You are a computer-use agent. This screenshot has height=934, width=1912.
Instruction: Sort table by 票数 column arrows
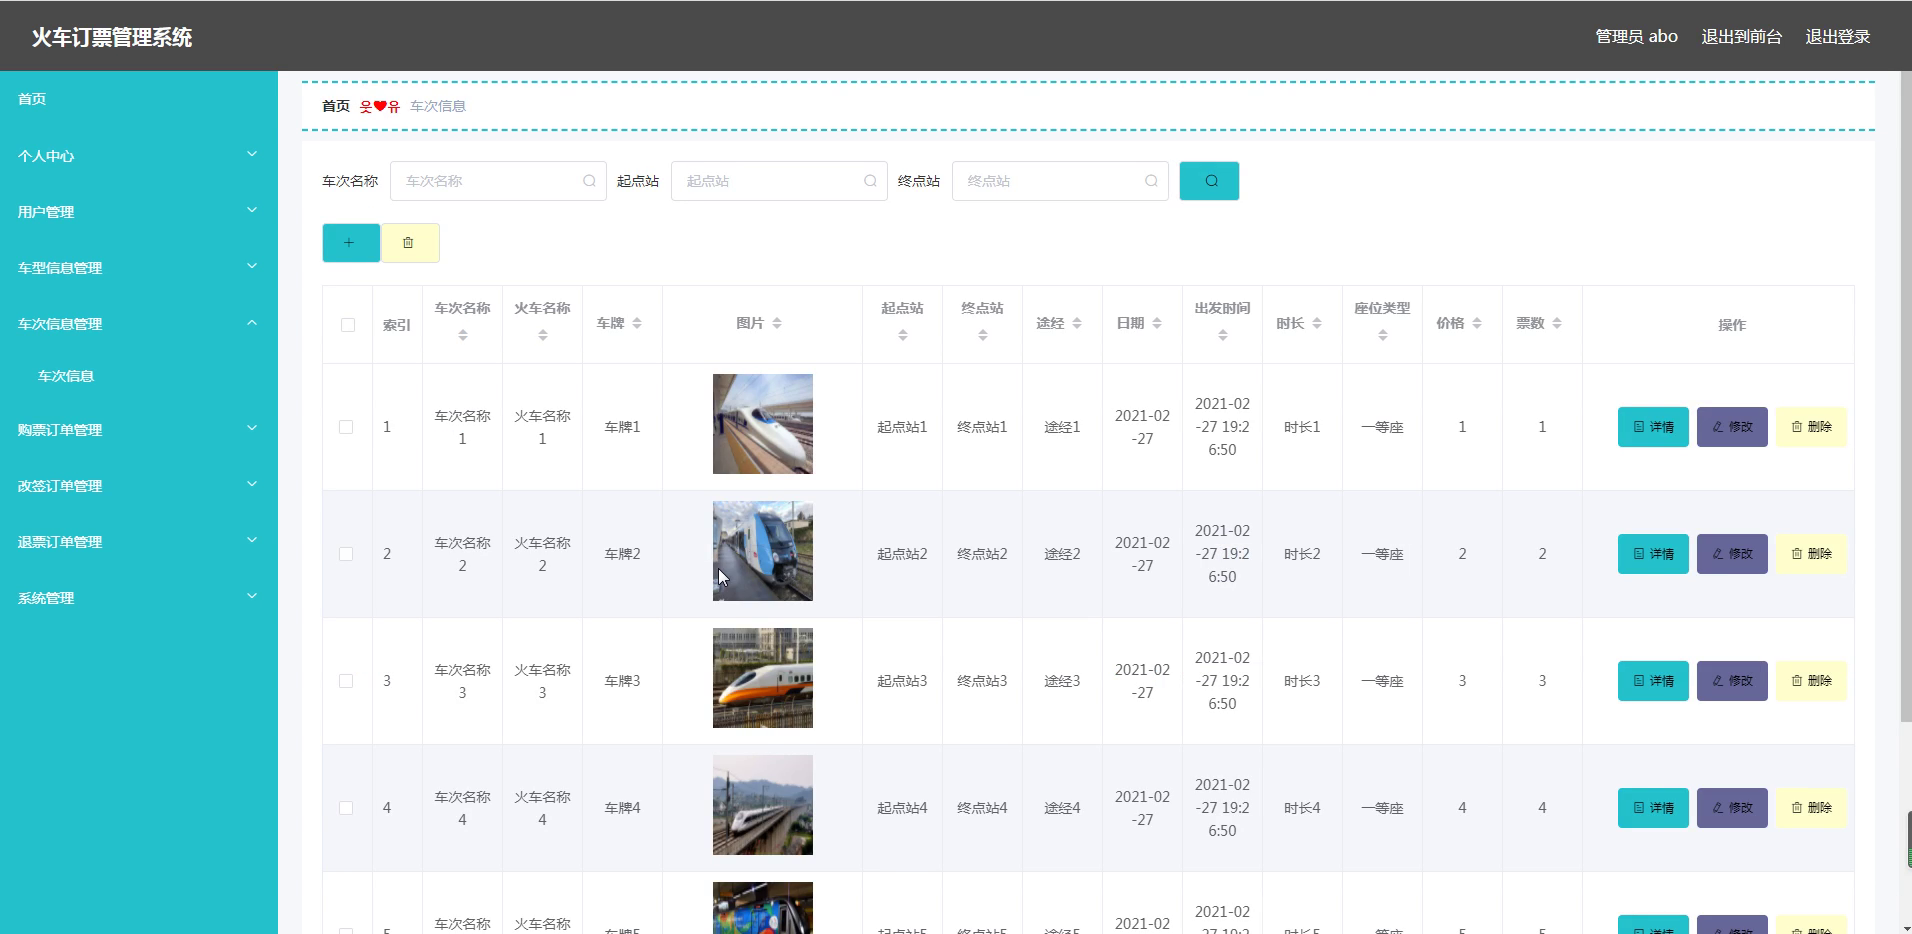pos(1557,323)
